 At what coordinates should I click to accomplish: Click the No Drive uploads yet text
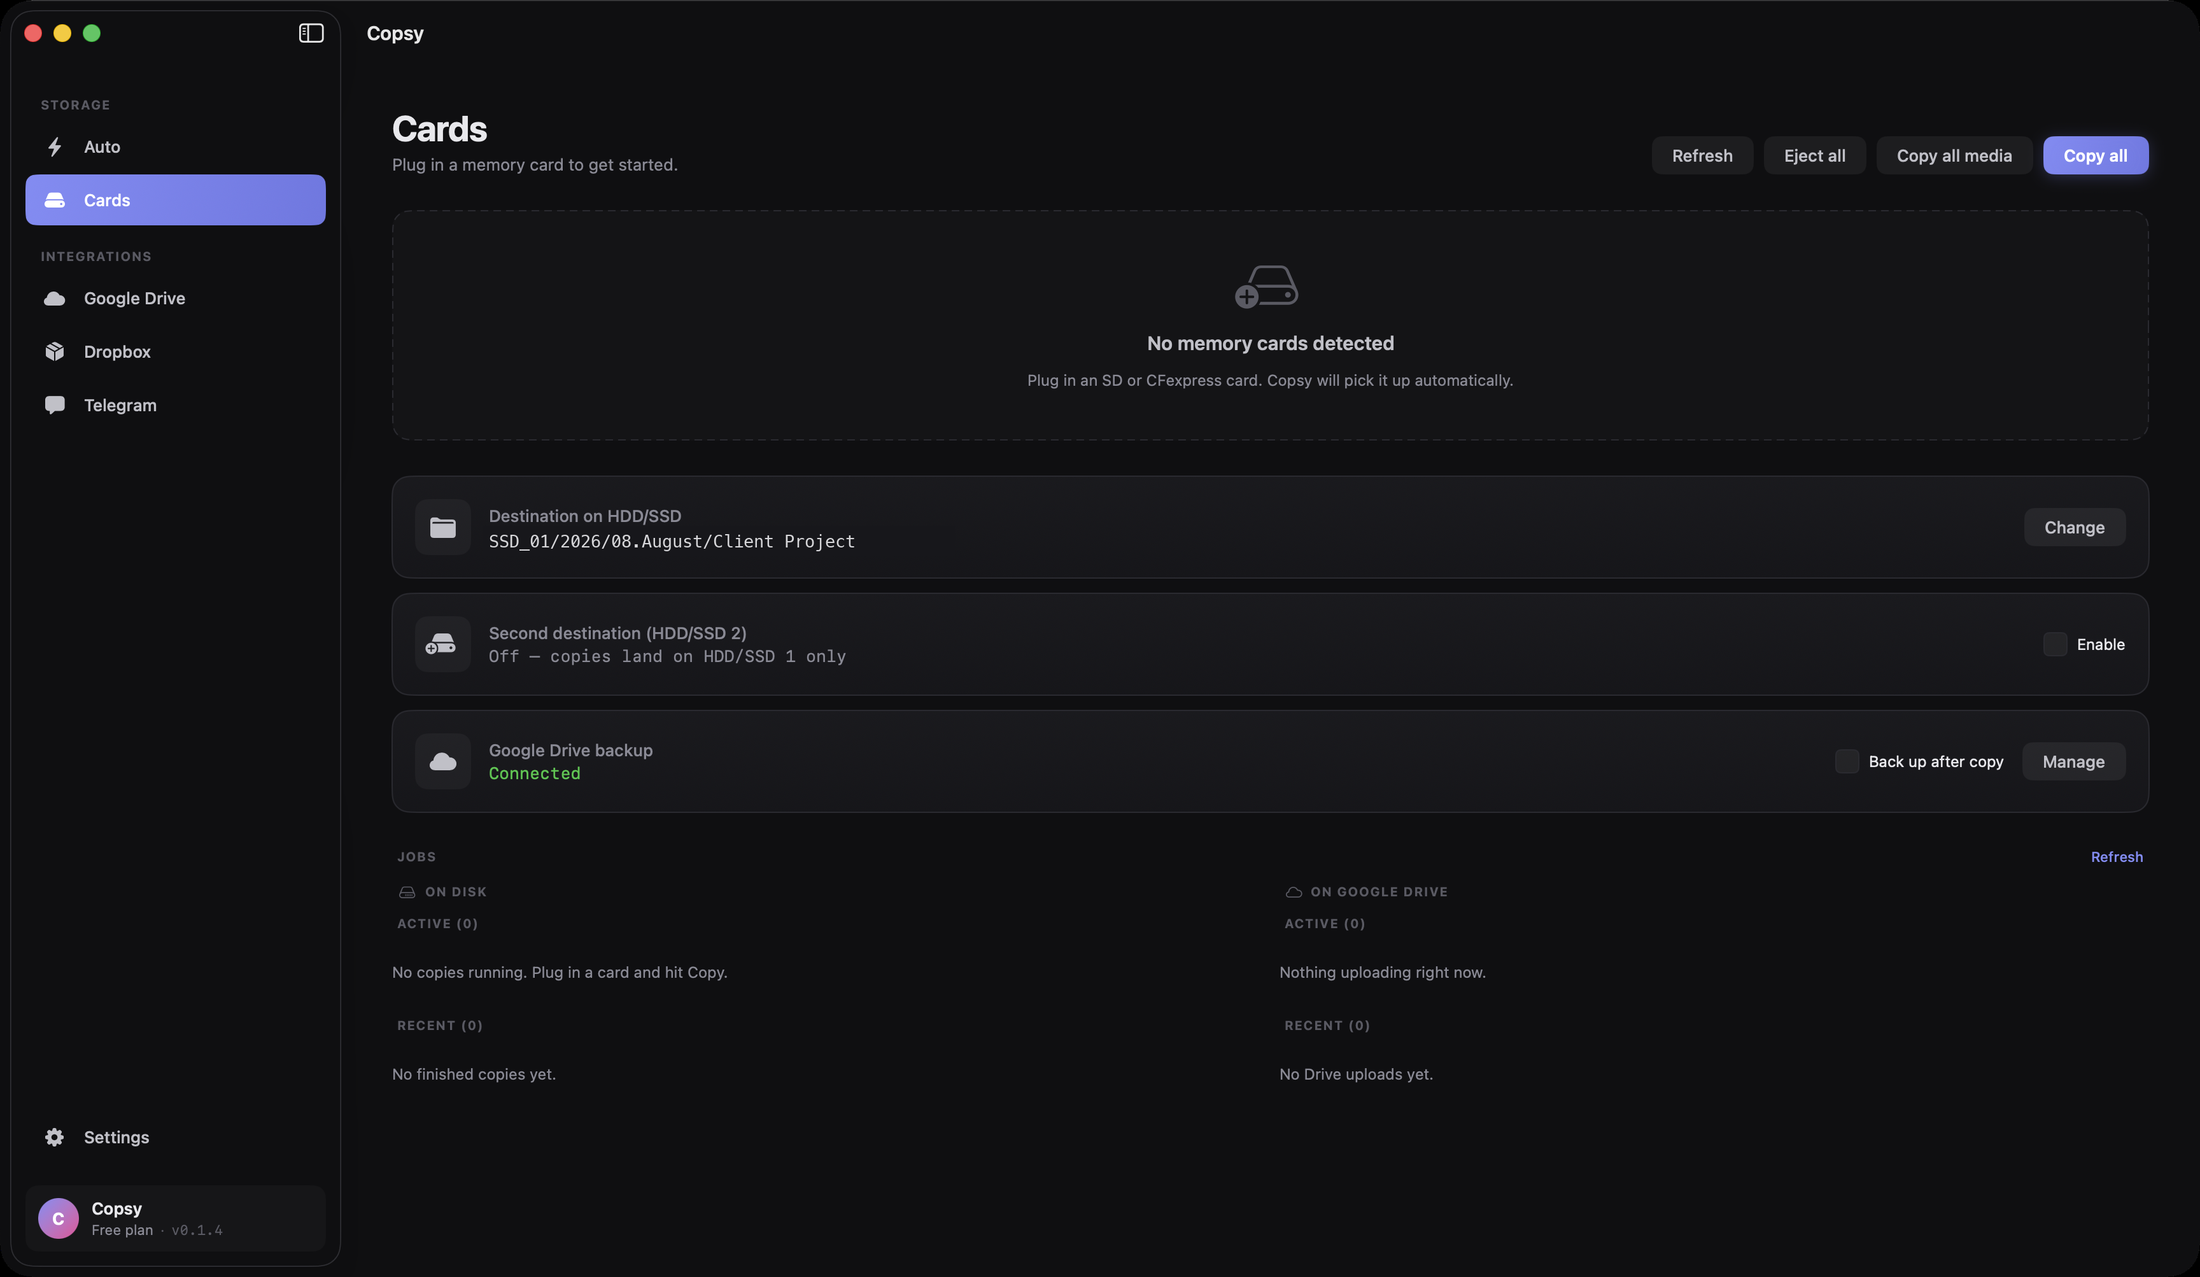(x=1356, y=1074)
